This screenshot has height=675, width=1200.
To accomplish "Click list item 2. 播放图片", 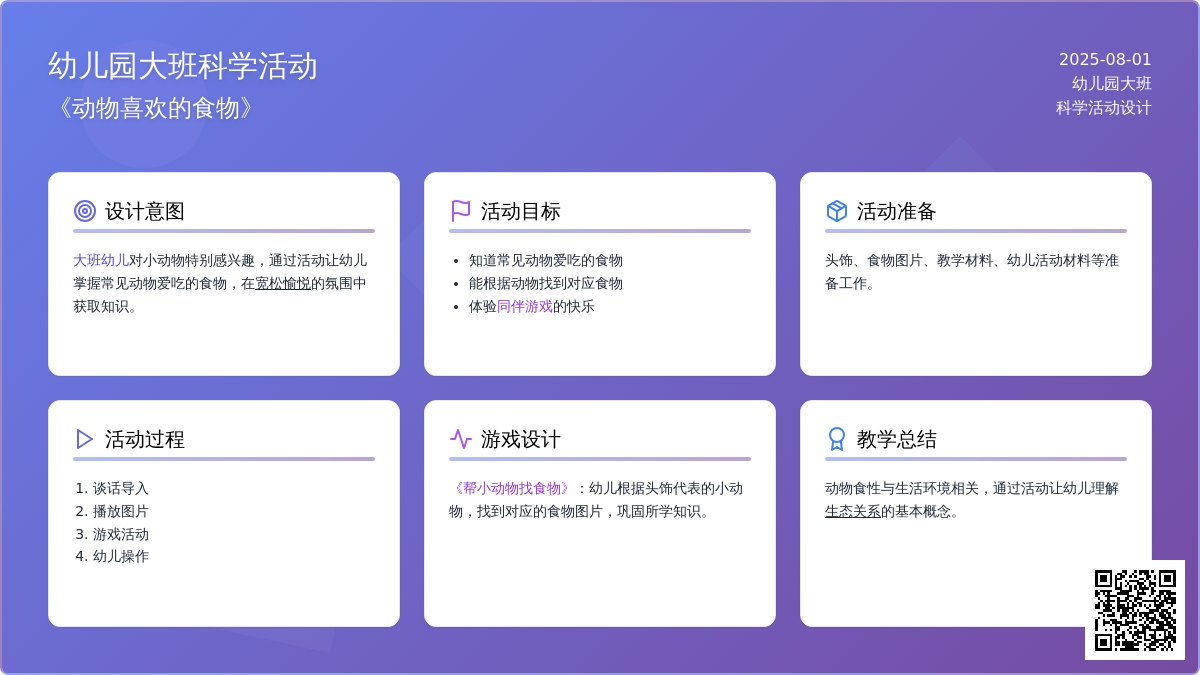I will 112,511.
